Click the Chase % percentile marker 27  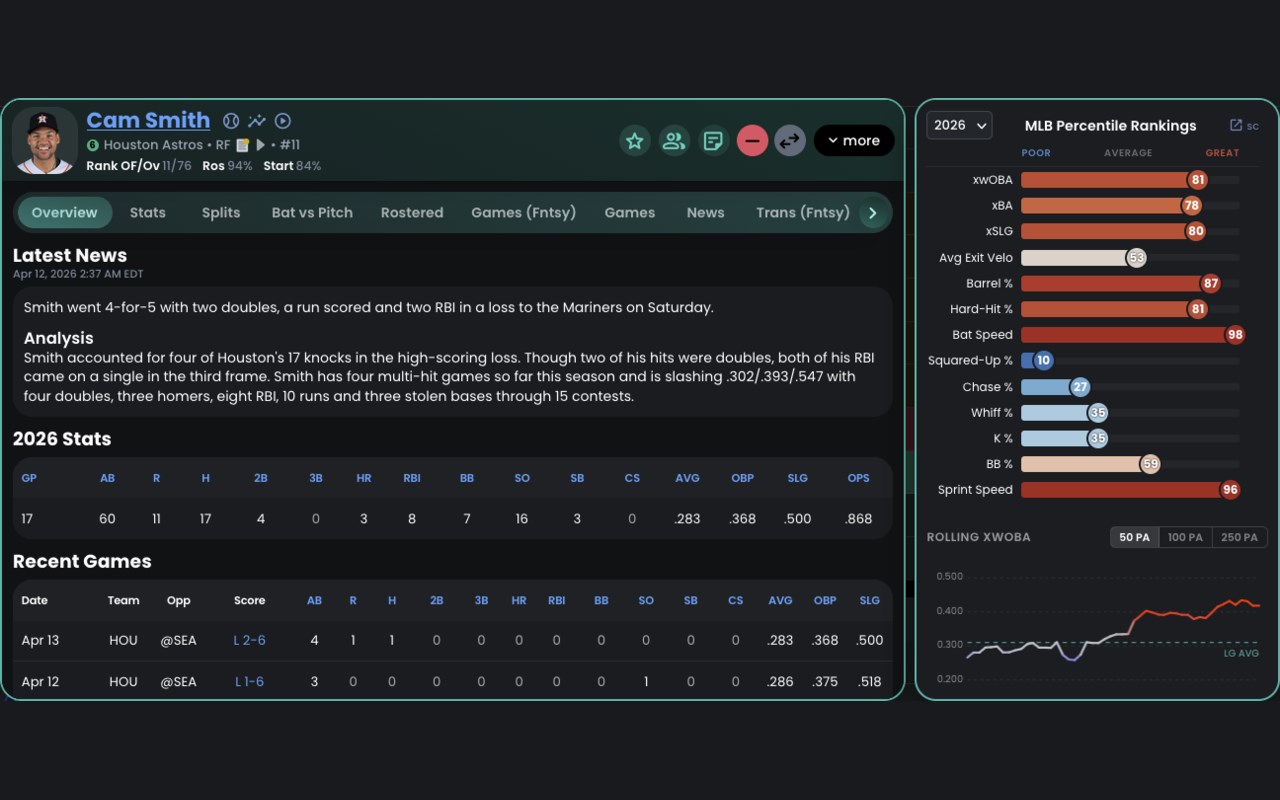(x=1080, y=387)
